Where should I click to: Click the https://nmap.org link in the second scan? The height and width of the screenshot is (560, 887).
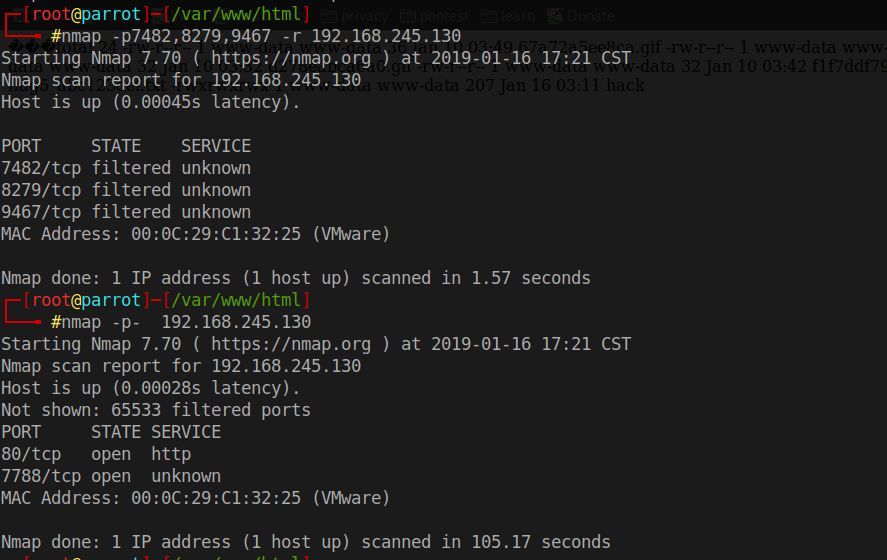tap(291, 344)
